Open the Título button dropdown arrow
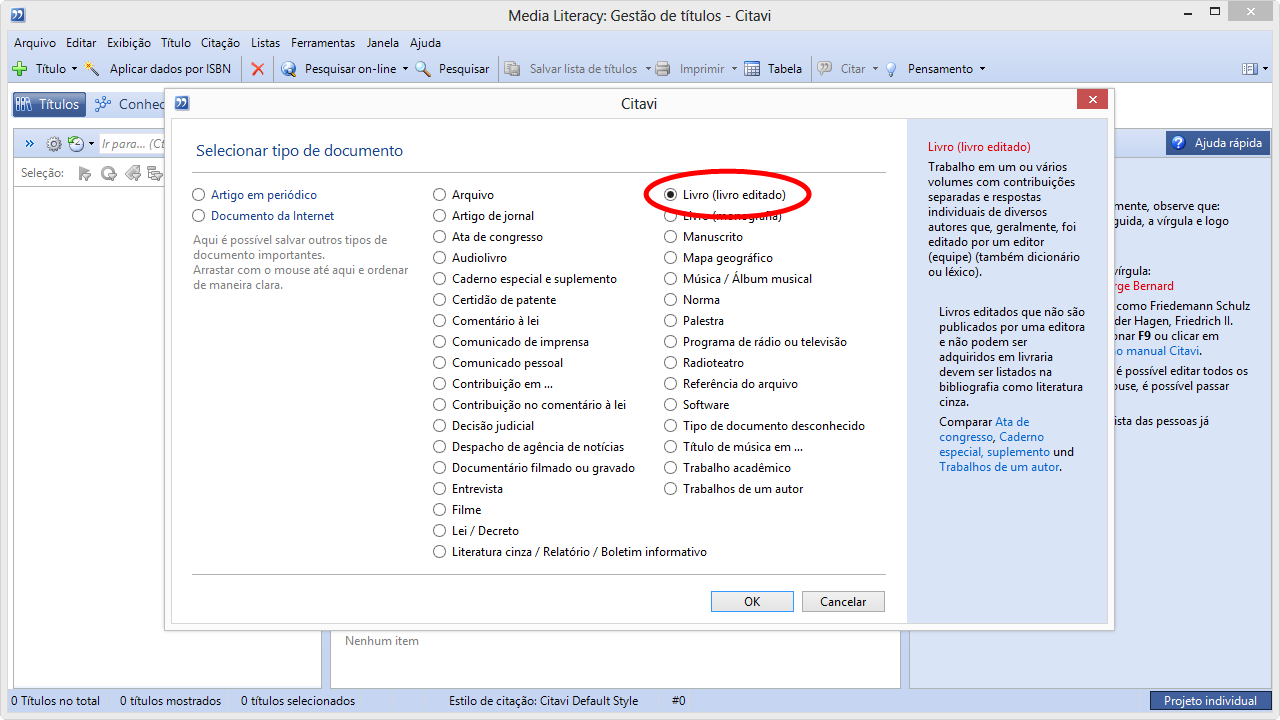Image resolution: width=1280 pixels, height=720 pixels. click(74, 69)
